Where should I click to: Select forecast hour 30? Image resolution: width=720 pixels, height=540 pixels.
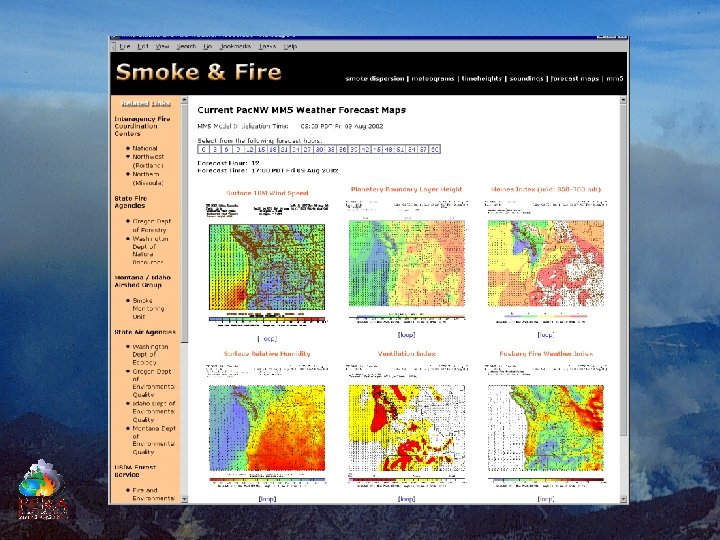[319, 149]
